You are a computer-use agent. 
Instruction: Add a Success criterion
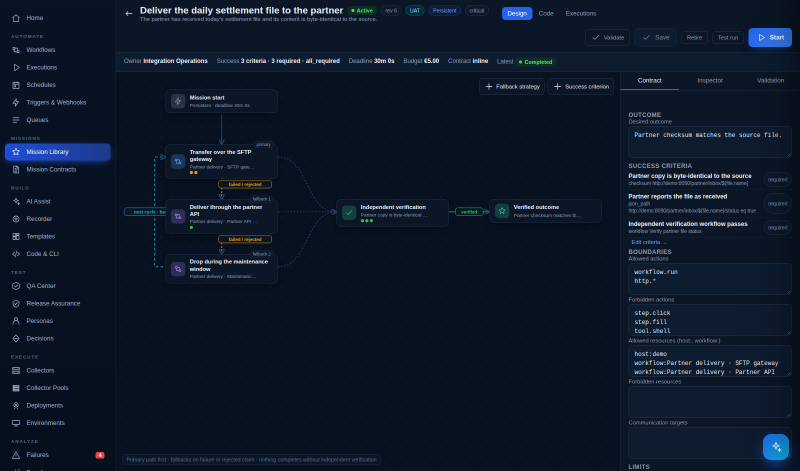(x=581, y=87)
